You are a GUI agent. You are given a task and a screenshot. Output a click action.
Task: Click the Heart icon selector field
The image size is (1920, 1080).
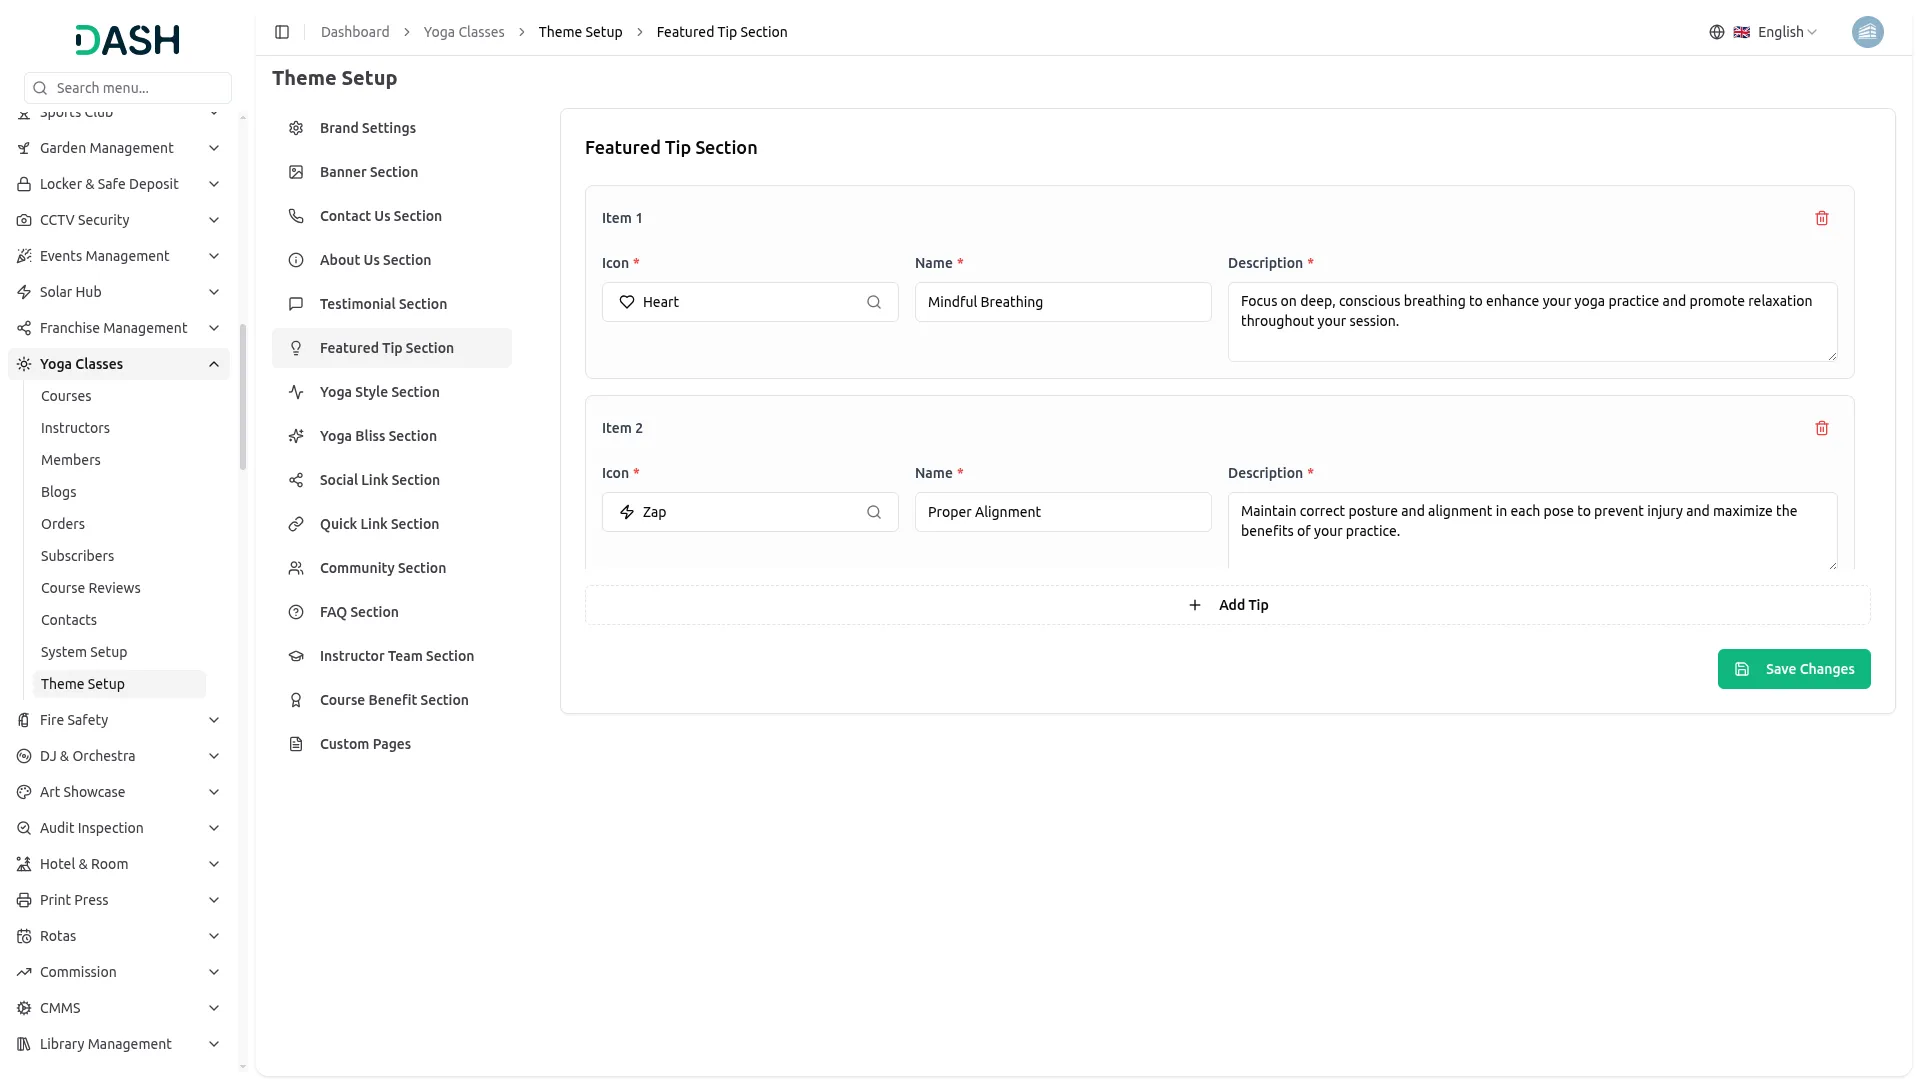coord(750,302)
